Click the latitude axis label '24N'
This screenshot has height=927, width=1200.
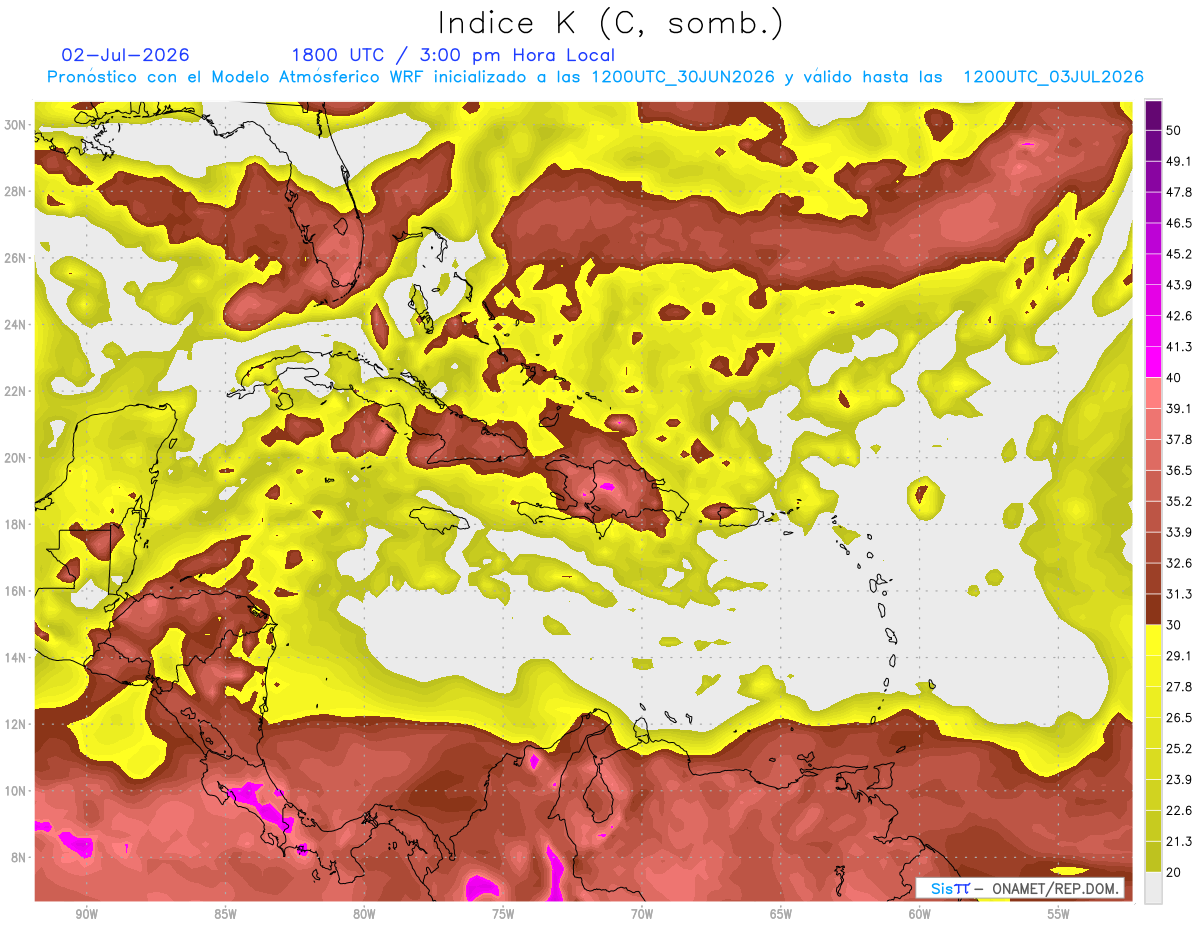tap(15, 325)
